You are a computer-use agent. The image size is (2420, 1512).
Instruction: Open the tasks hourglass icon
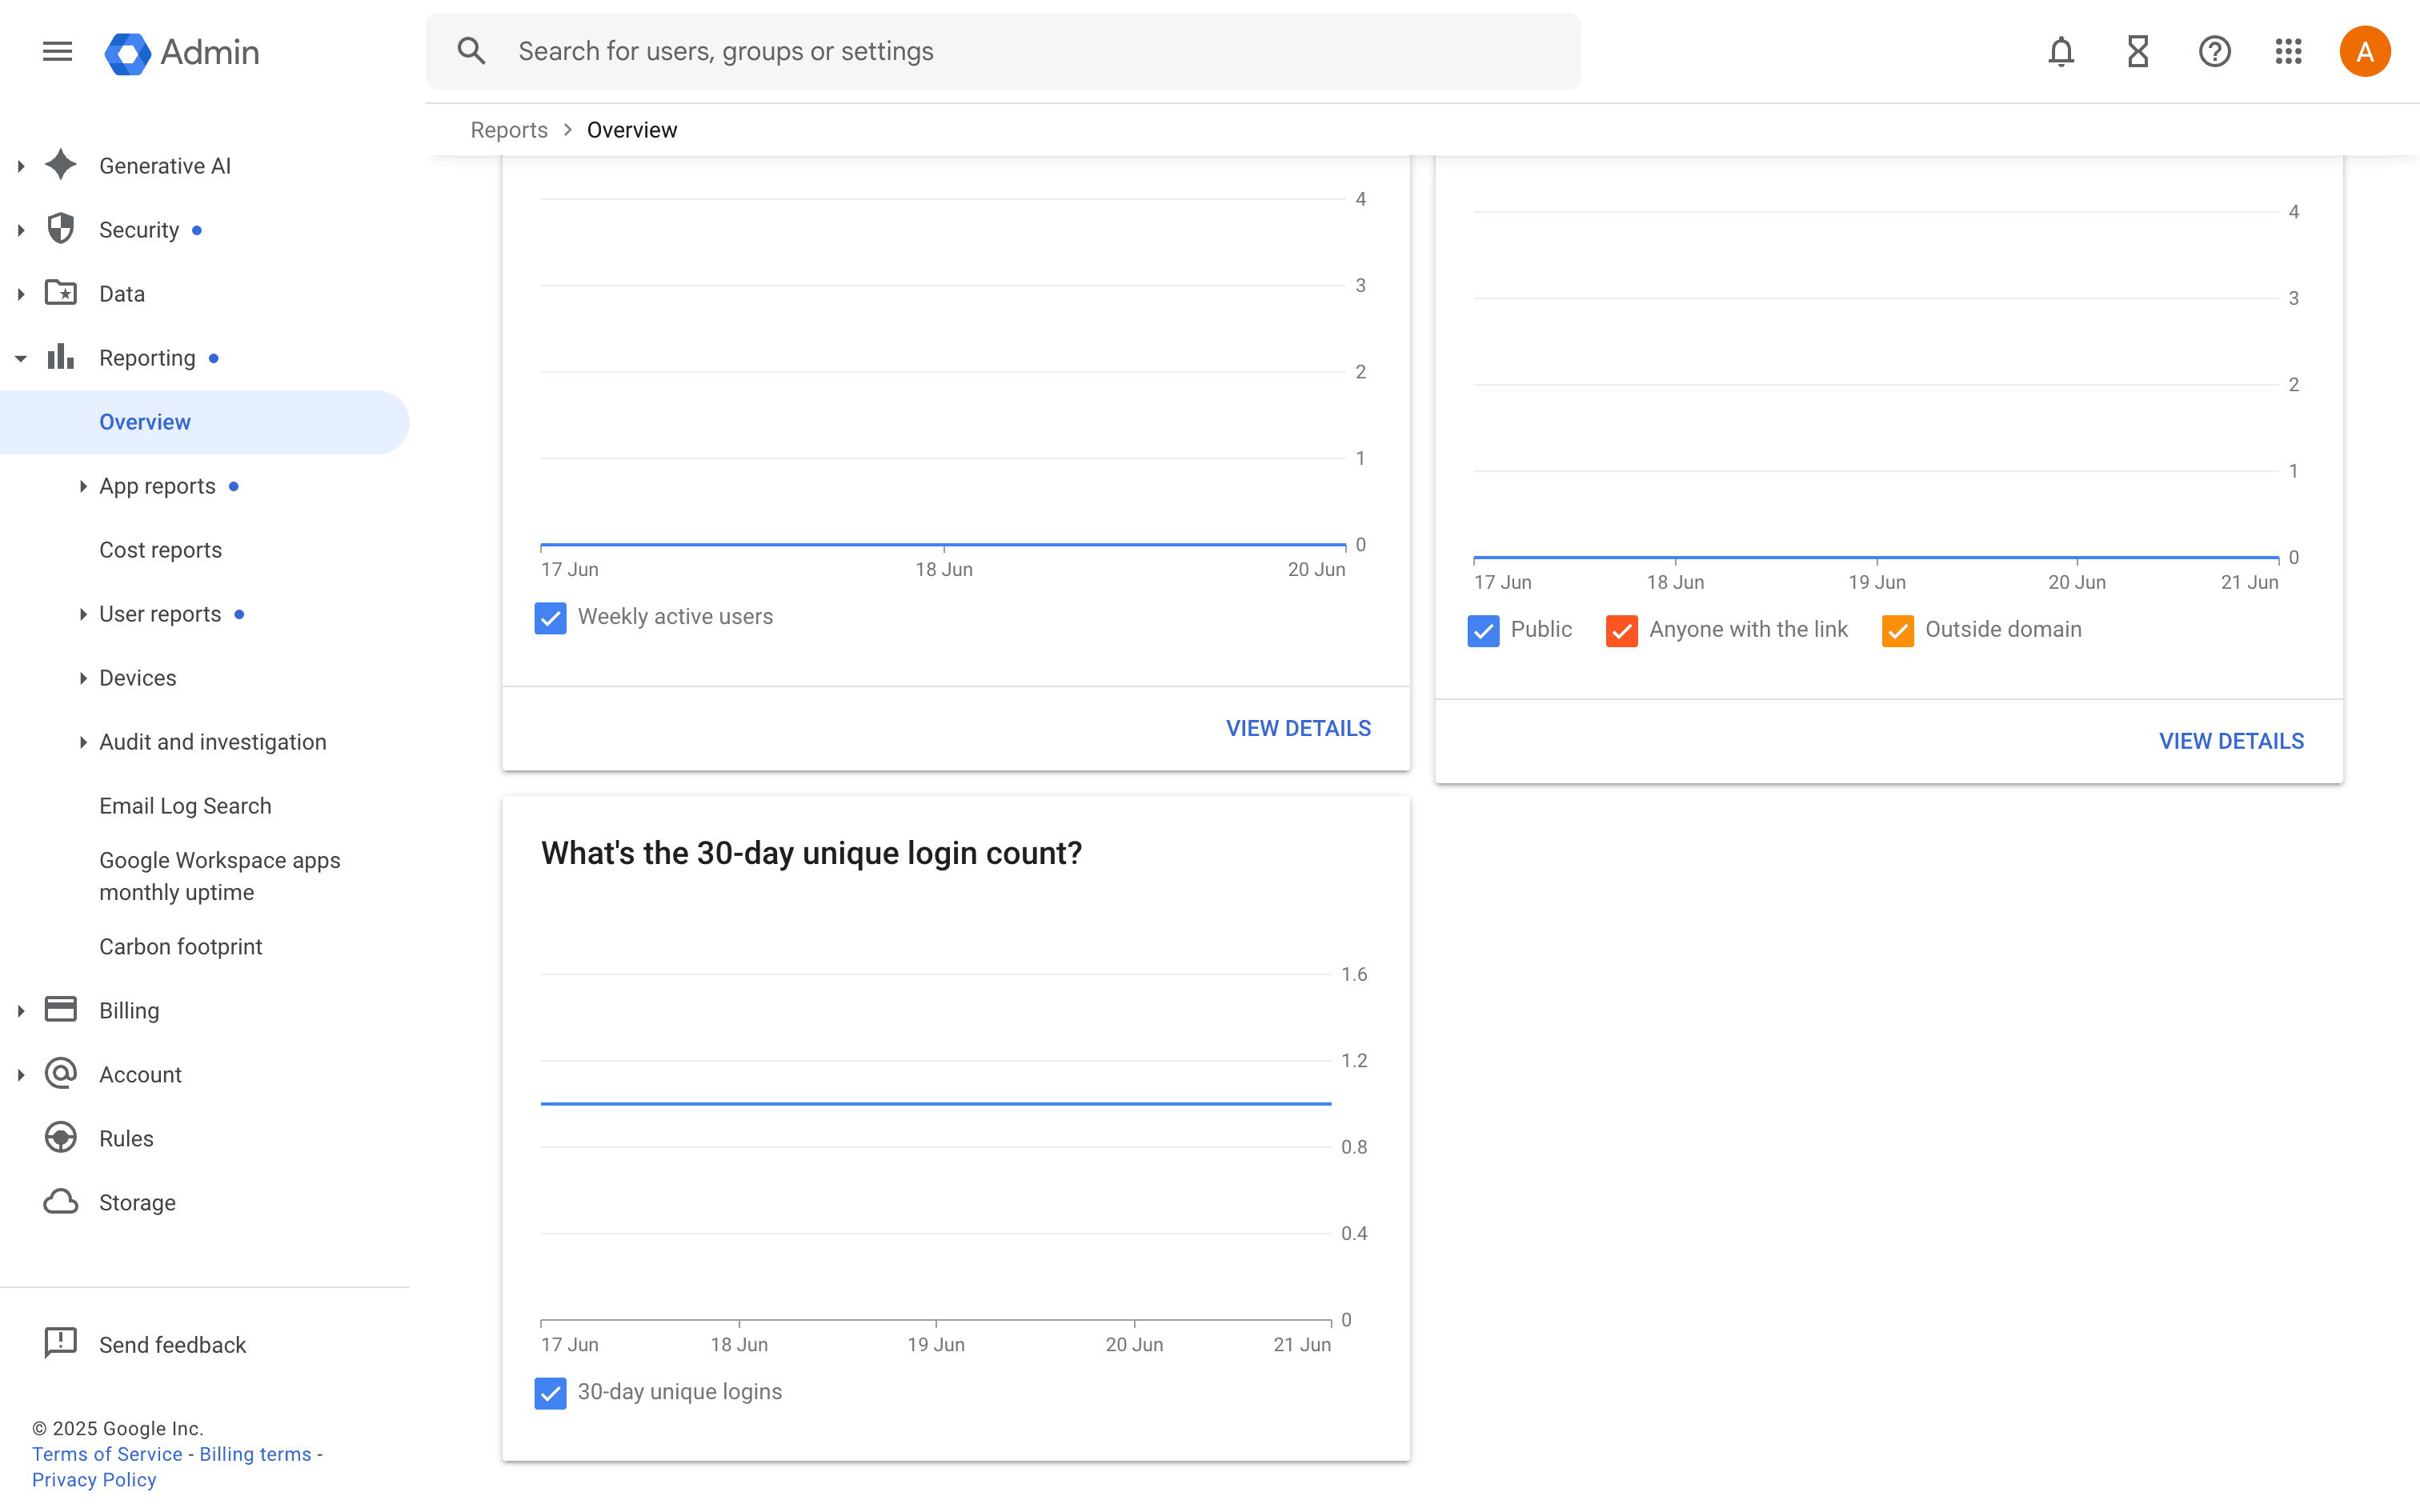[x=2137, y=51]
